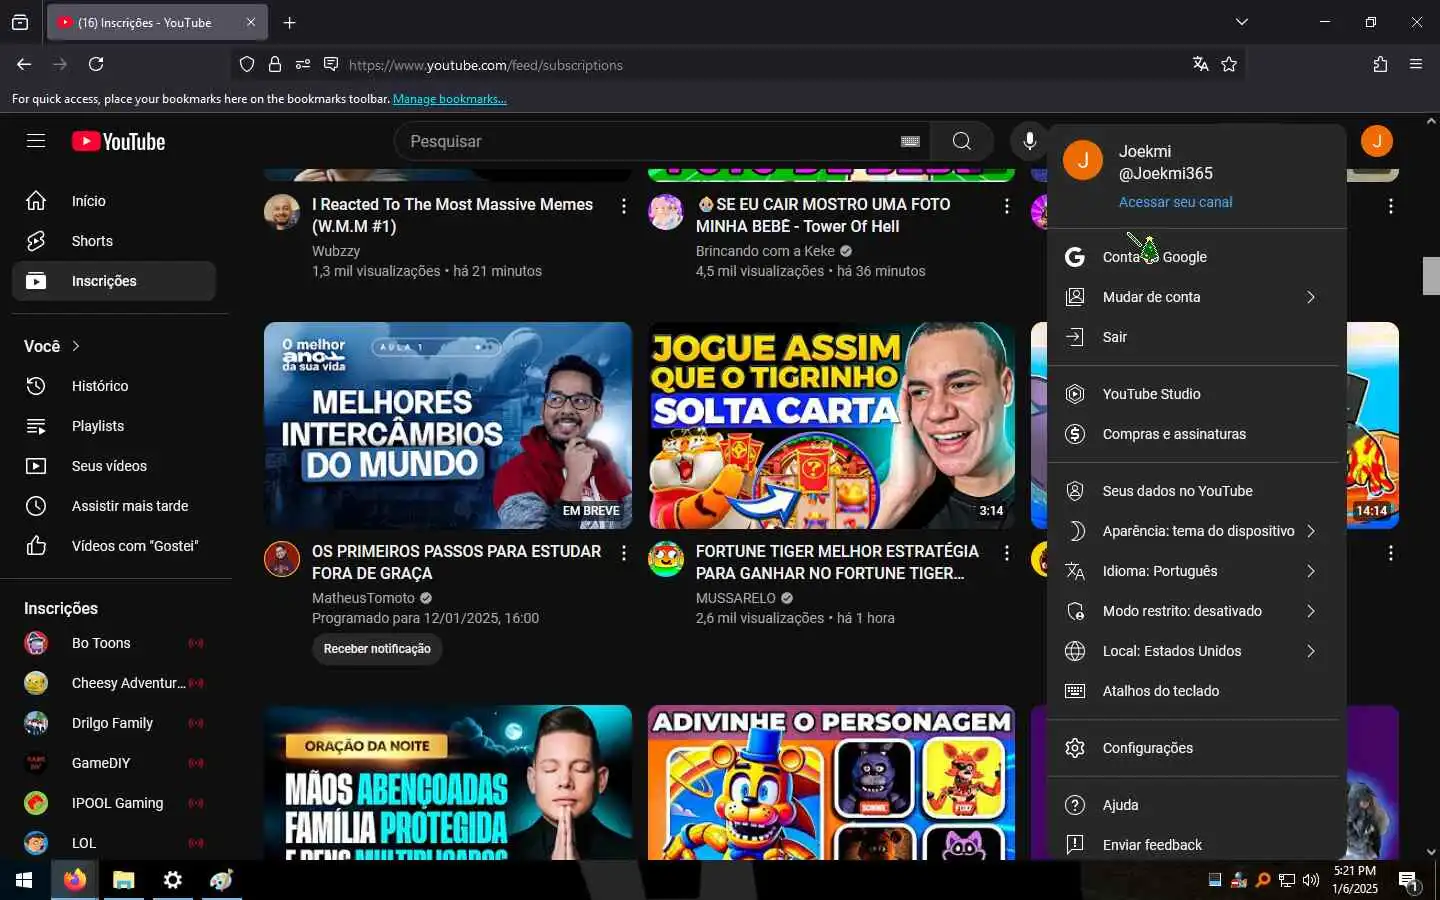1440x900 pixels.
Task: Go to Início in sidebar
Action: pos(114,201)
